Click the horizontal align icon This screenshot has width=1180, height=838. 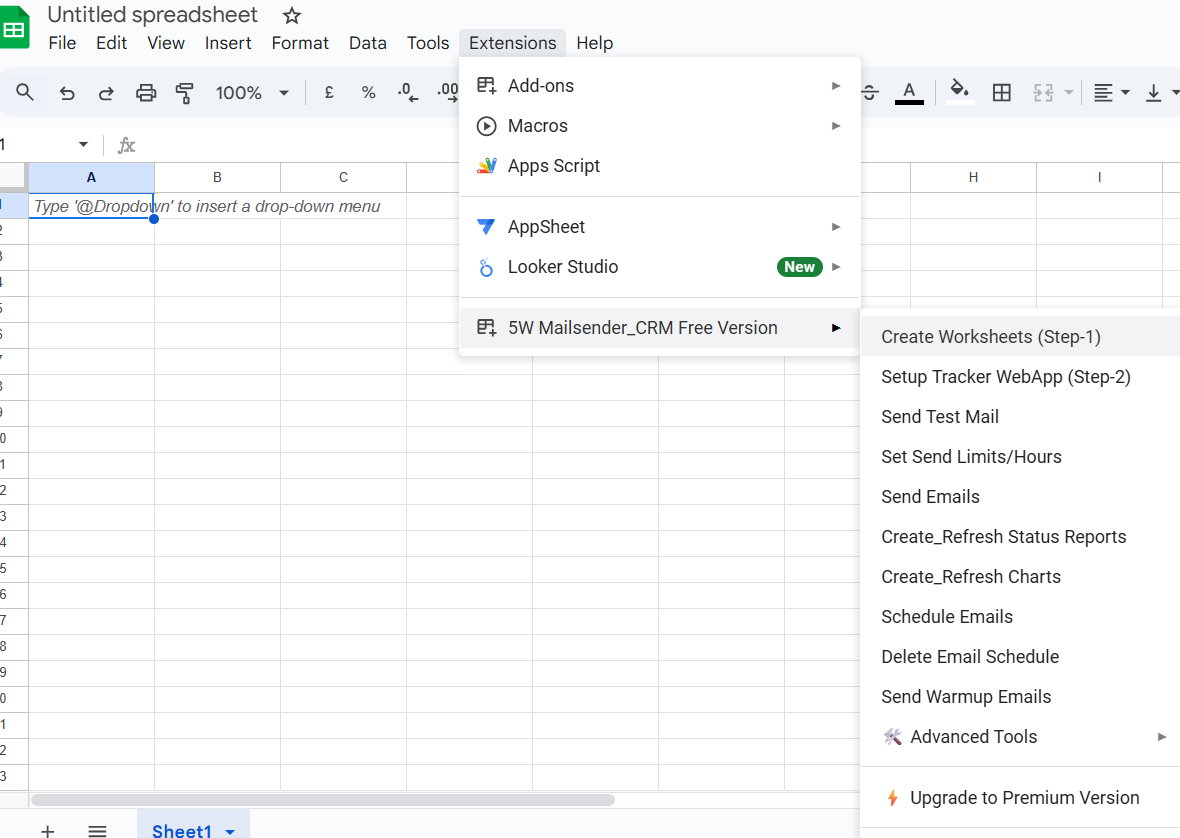pyautogui.click(x=1103, y=93)
